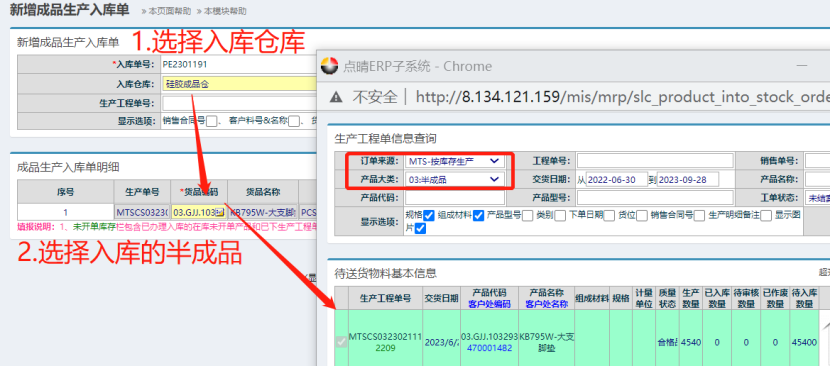Click the URL in the address bar

622,97
